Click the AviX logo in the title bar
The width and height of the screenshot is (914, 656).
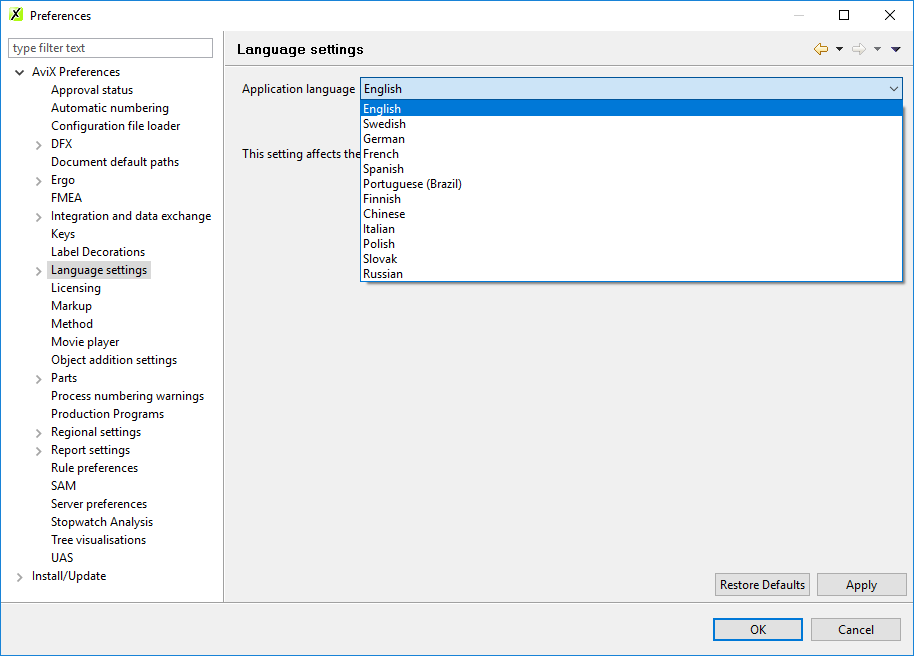click(x=14, y=15)
